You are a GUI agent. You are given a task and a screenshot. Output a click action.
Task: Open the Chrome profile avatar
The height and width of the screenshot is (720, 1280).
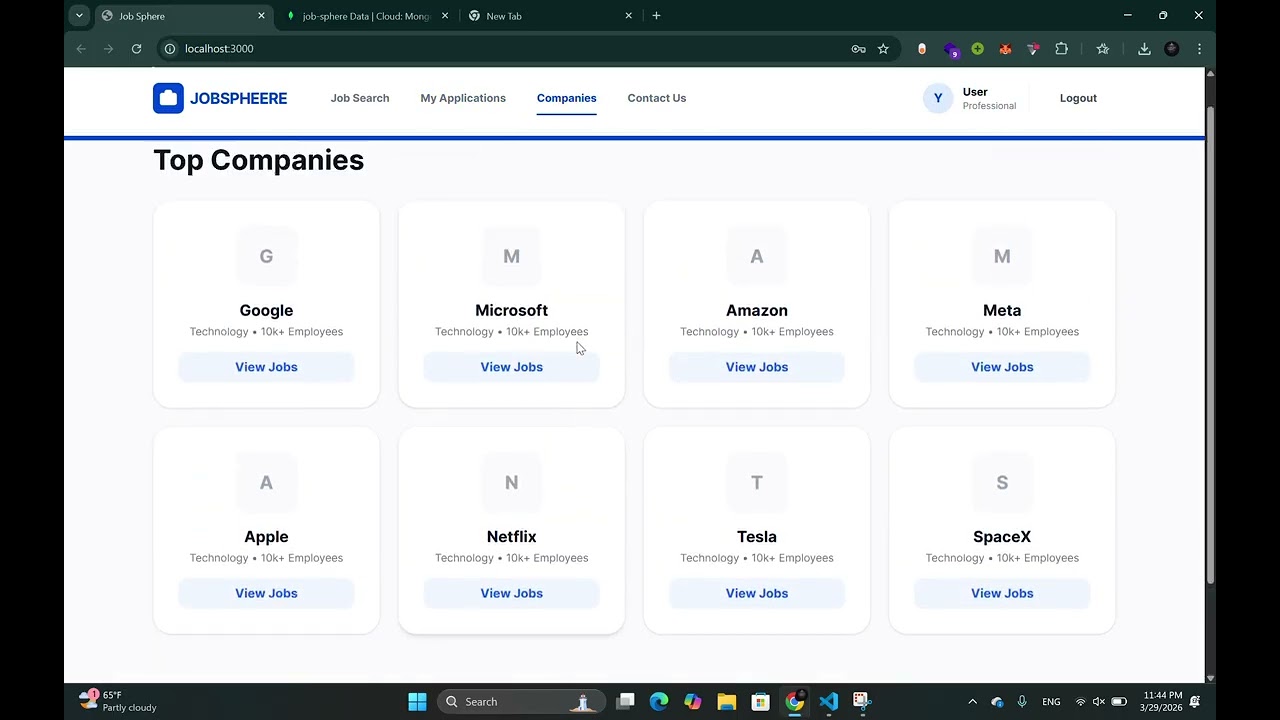coord(1172,48)
